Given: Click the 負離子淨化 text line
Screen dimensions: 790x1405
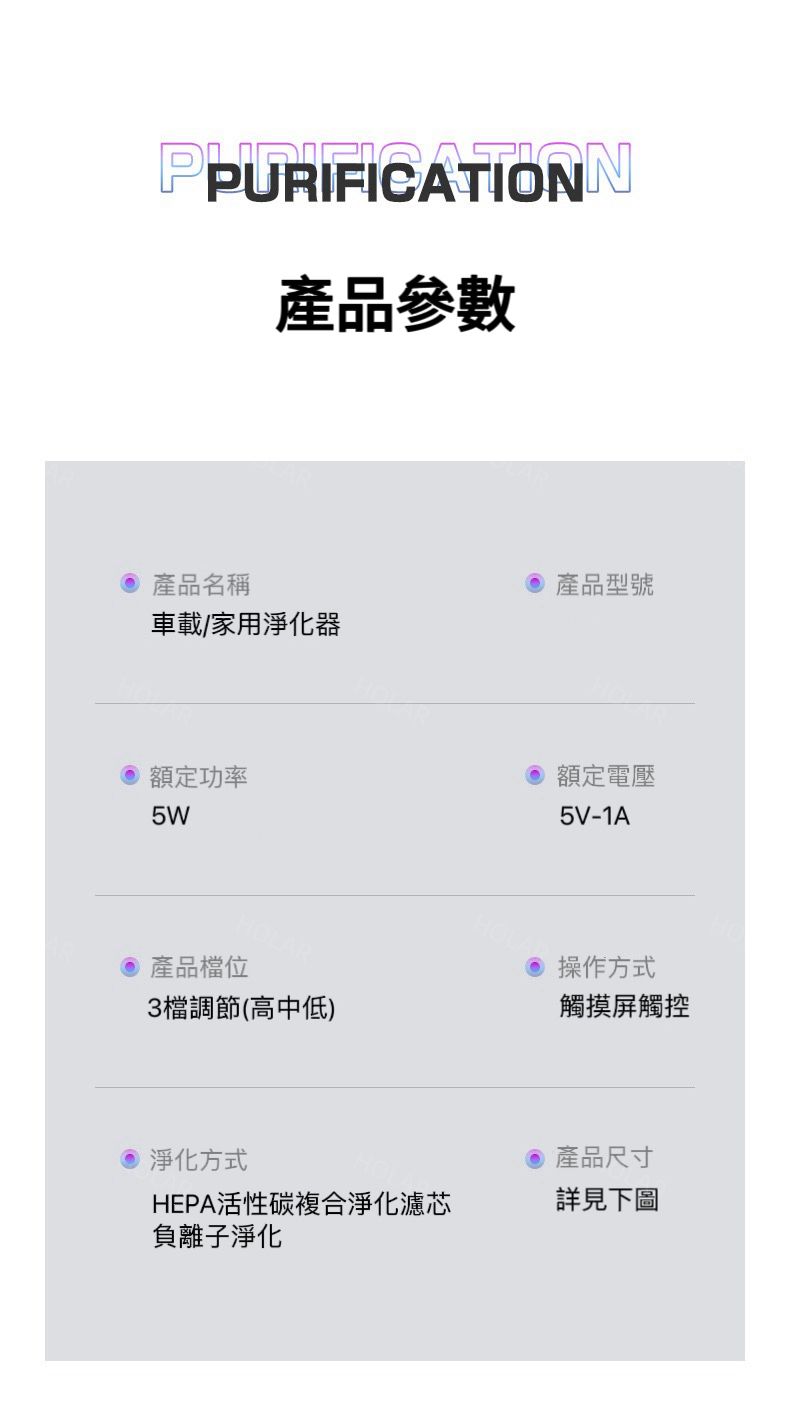Looking at the screenshot, I should 217,1237.
